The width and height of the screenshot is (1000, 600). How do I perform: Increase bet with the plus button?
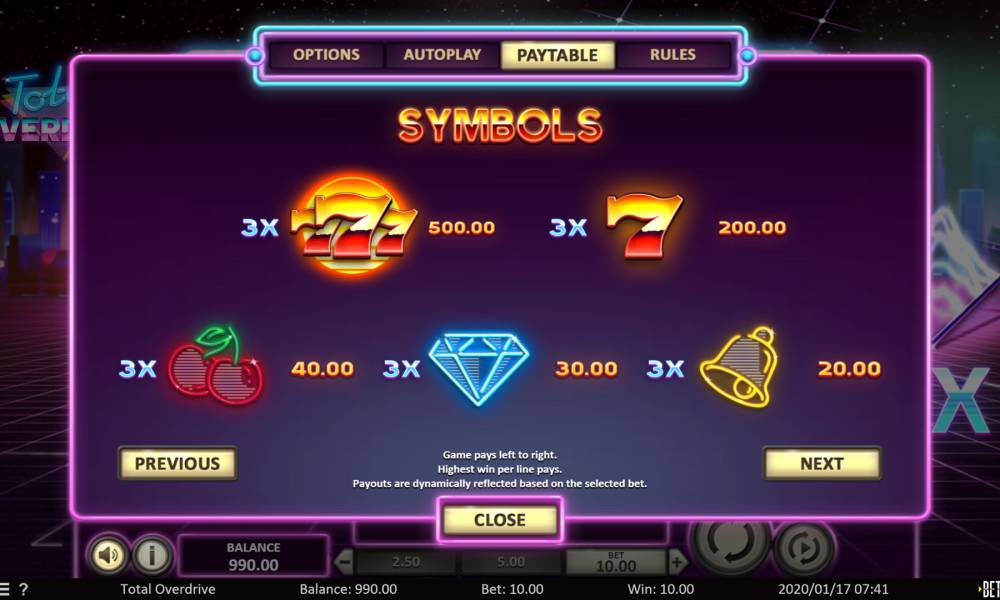pyautogui.click(x=677, y=562)
